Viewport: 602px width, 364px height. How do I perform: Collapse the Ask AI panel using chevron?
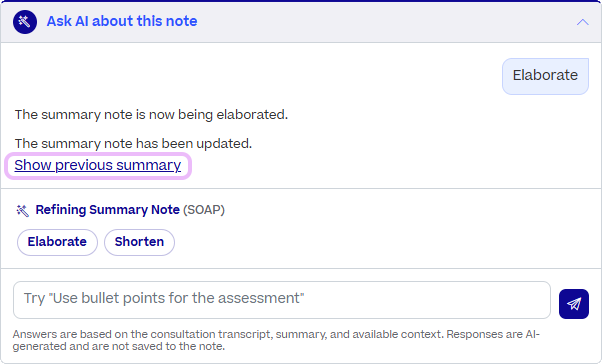tap(582, 22)
